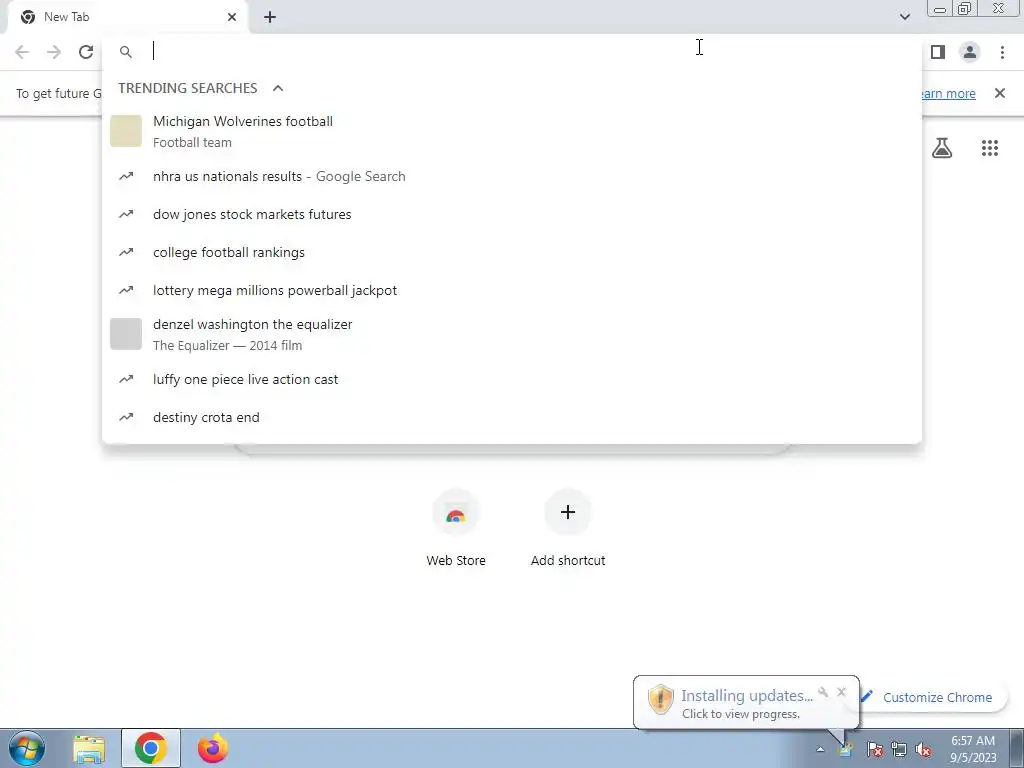Open the clock showing 6:57 AM
The image size is (1024, 768).
pyautogui.click(x=972, y=749)
